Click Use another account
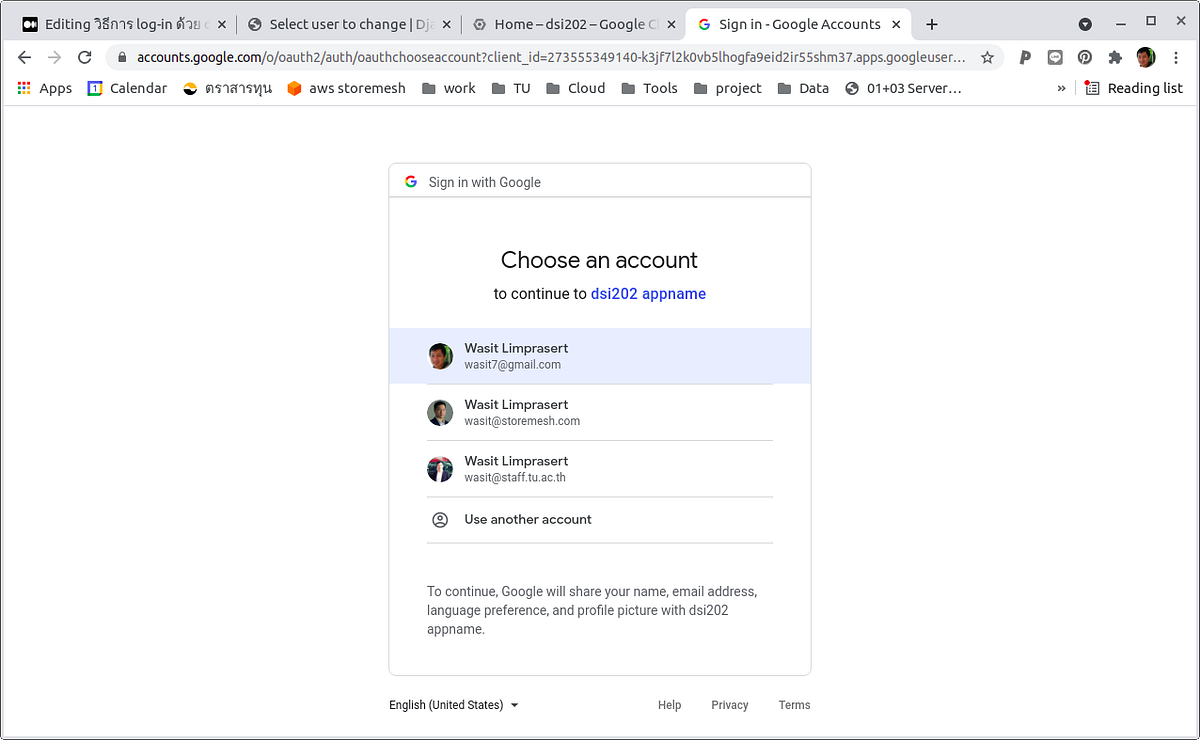Viewport: 1200px width, 740px height. pos(527,519)
